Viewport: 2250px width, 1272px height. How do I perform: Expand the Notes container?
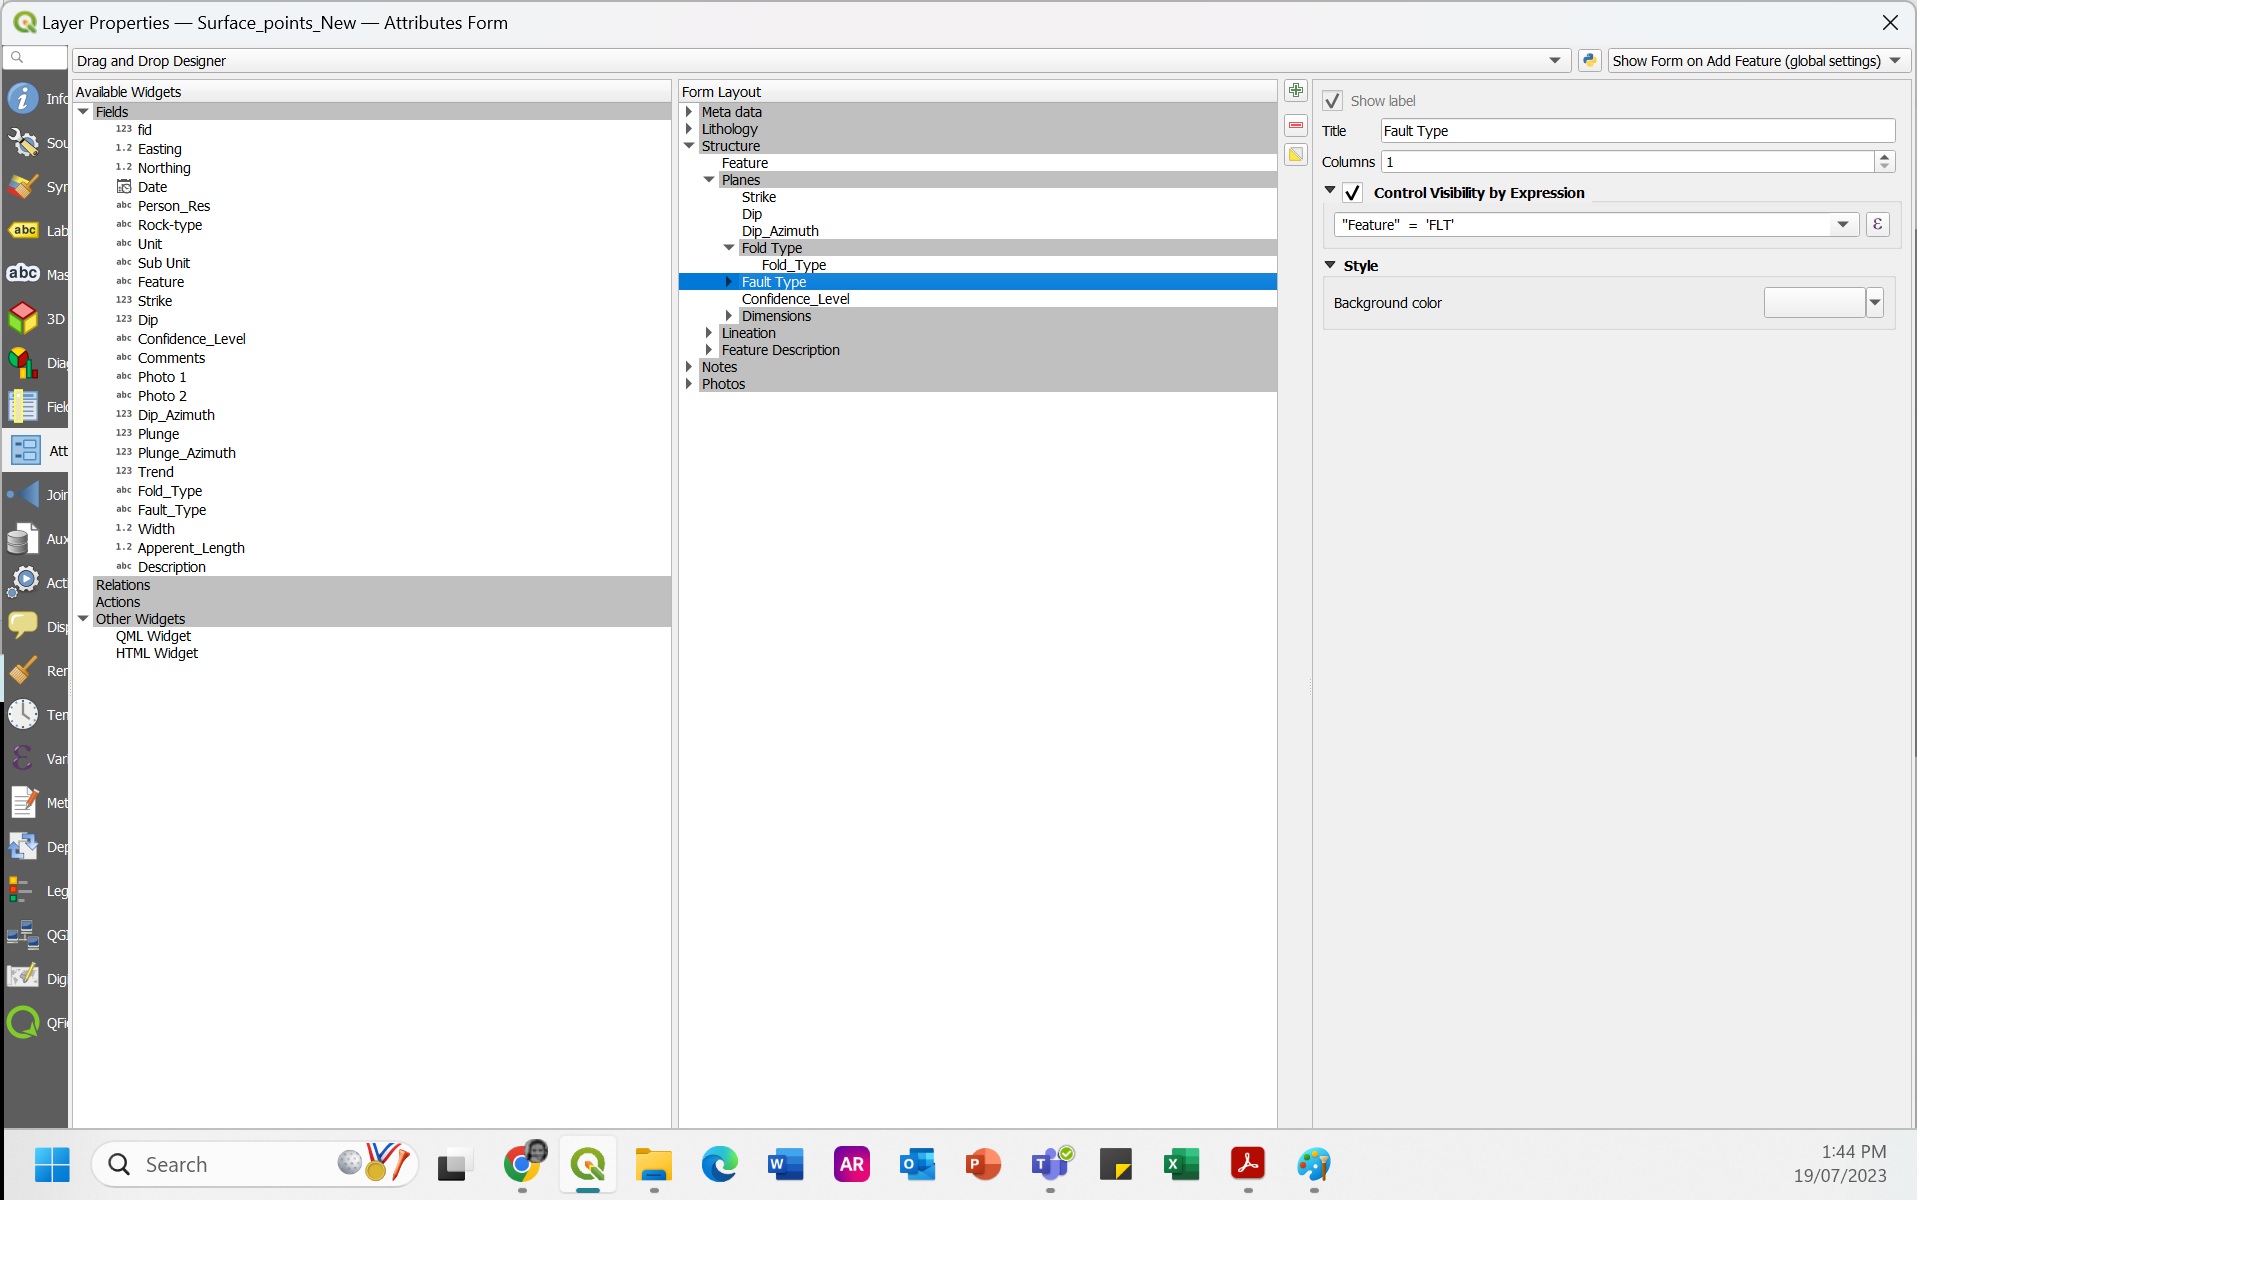[689, 367]
